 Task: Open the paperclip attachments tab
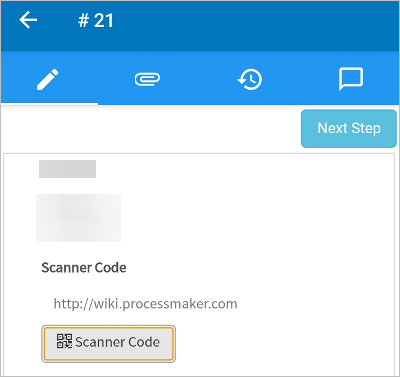147,79
